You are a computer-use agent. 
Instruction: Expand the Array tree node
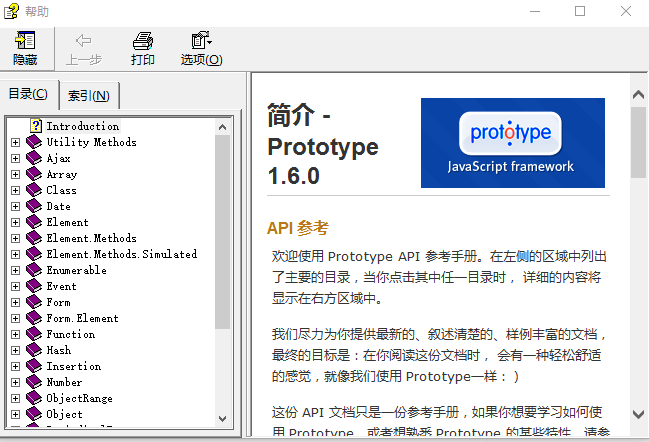(15, 174)
